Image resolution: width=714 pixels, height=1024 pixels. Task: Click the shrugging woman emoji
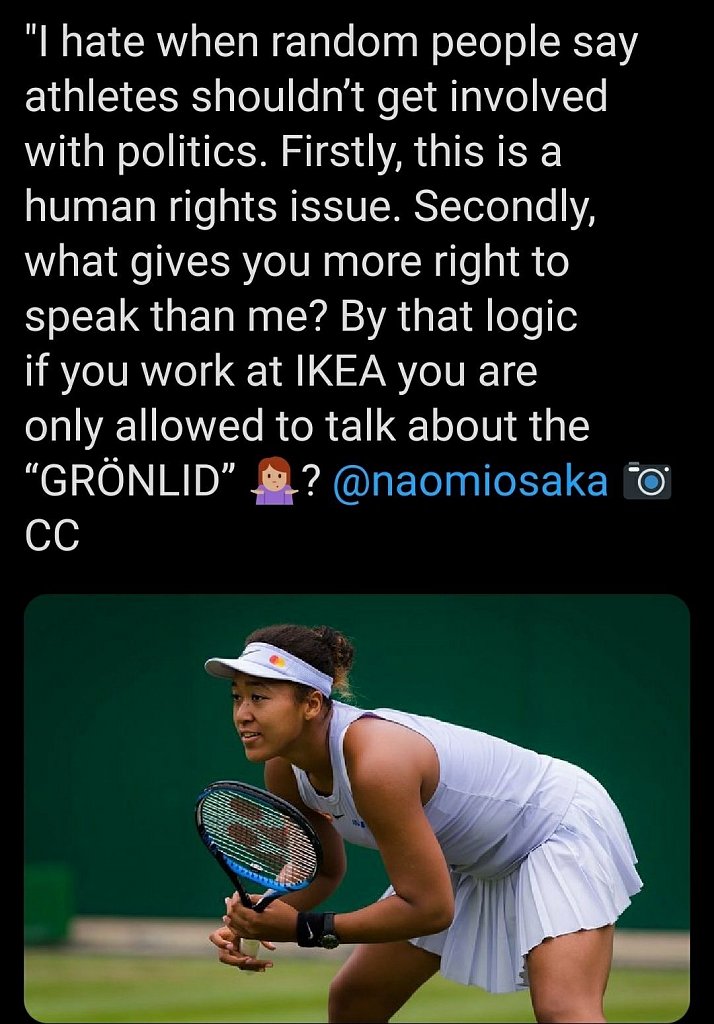click(274, 482)
